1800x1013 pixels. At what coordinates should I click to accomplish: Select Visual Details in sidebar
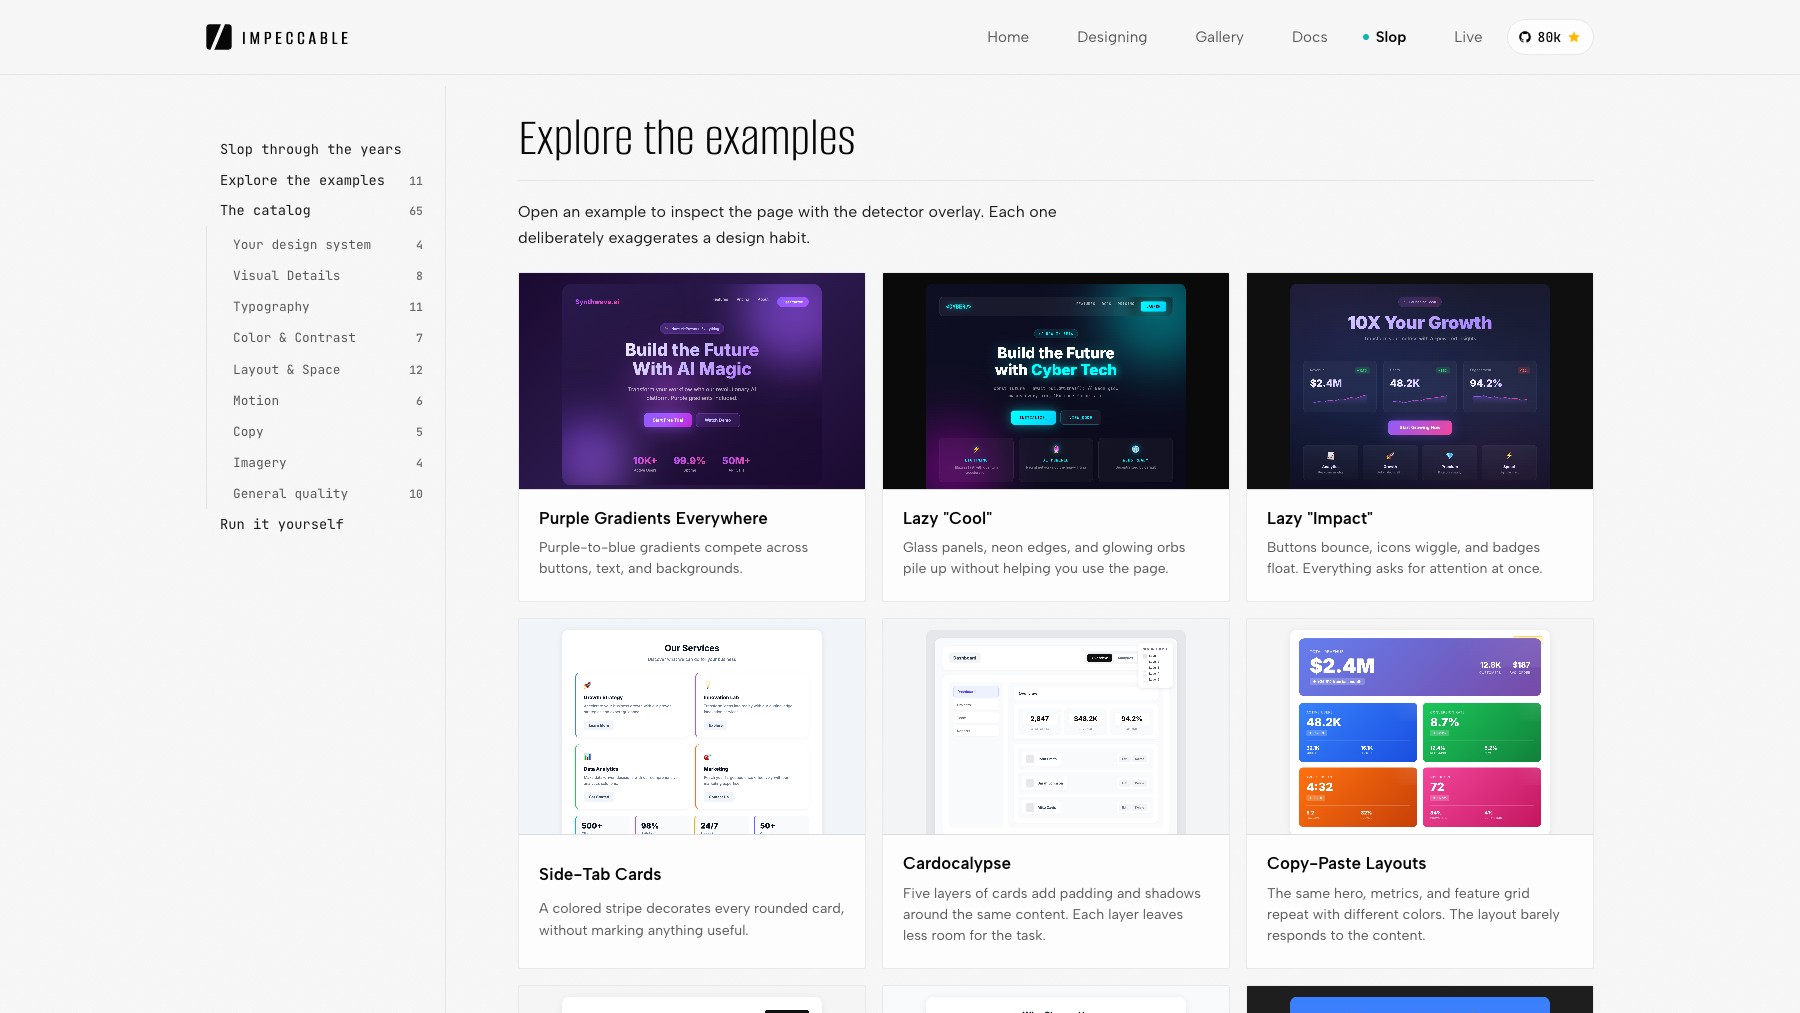328,275
